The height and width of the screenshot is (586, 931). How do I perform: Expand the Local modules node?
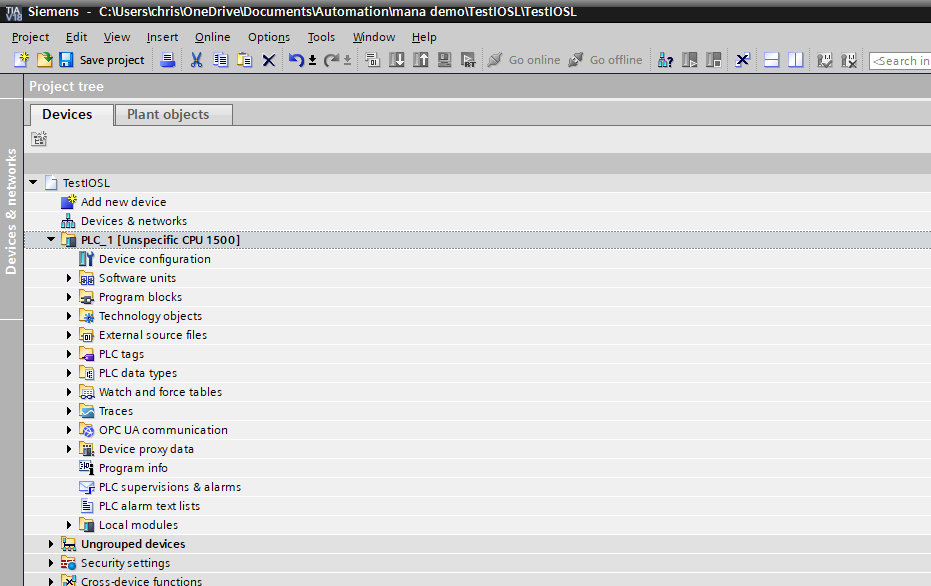coord(69,525)
